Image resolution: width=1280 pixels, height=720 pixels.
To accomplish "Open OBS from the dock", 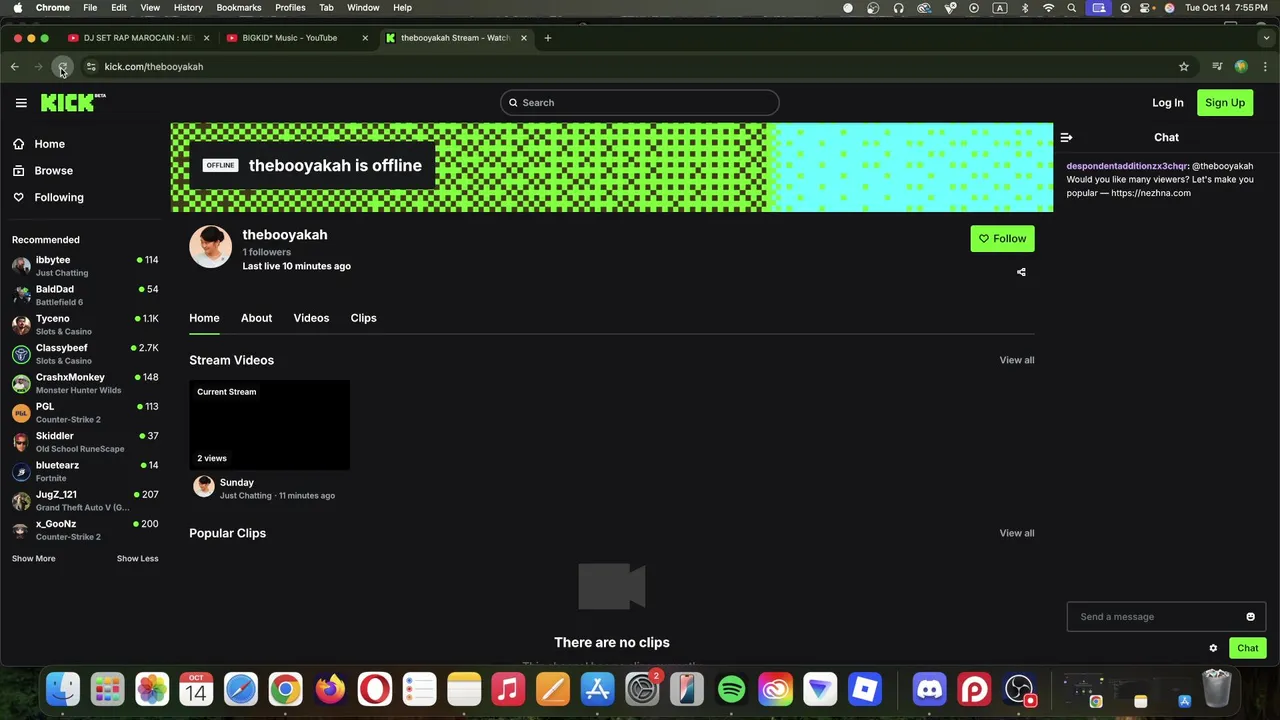I will tap(1019, 689).
